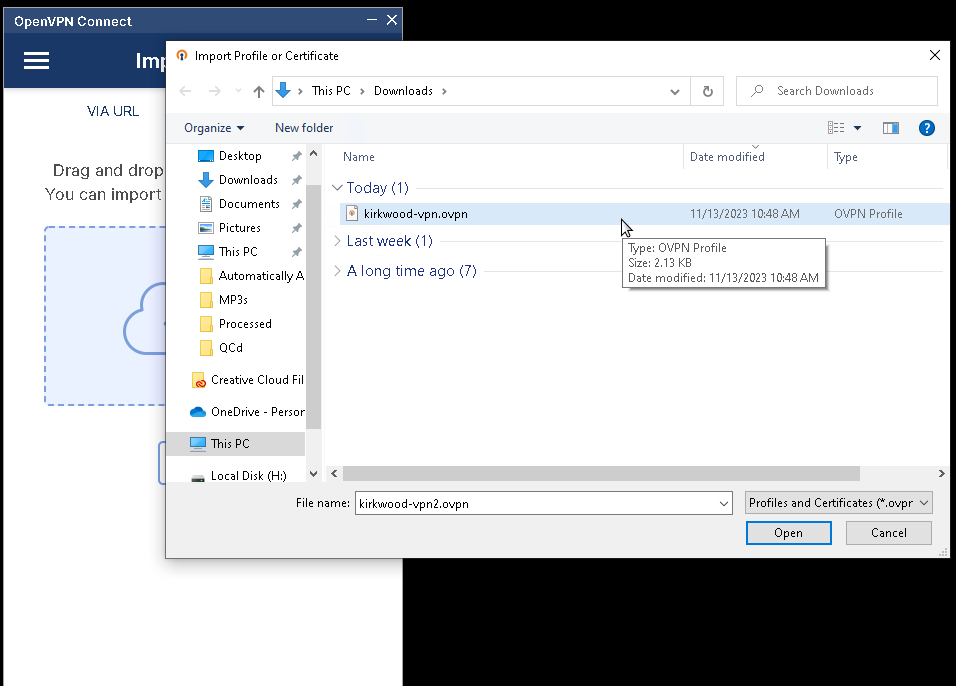Click the Open button
Screen dimensions: 956x686
click(788, 533)
